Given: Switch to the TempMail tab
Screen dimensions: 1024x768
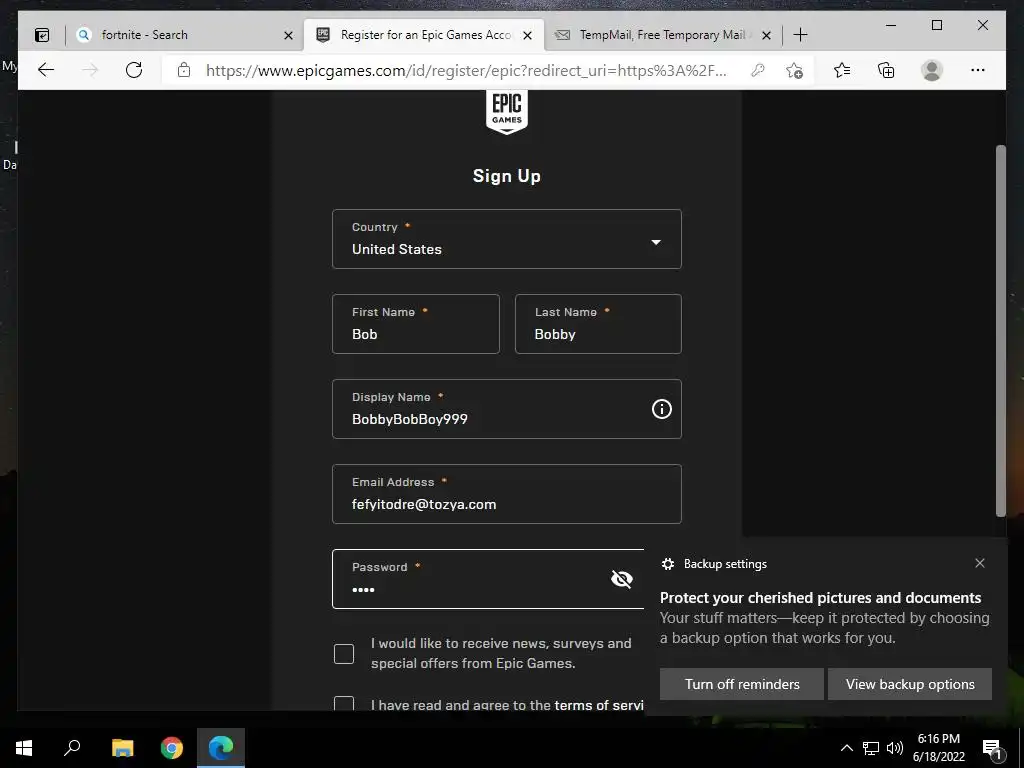Looking at the screenshot, I should click(663, 35).
